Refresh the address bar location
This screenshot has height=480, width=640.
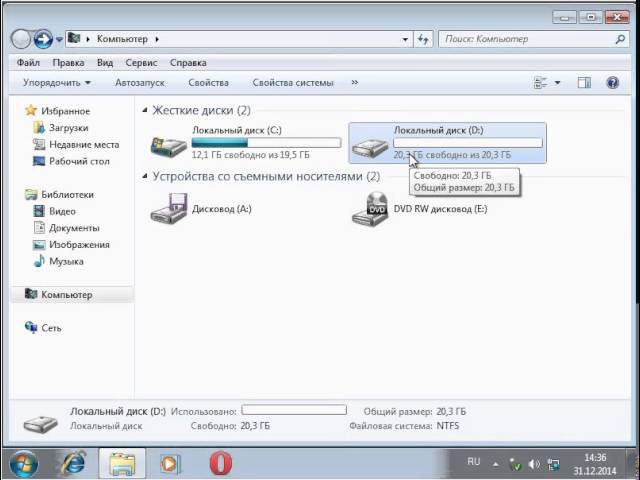pyautogui.click(x=423, y=39)
